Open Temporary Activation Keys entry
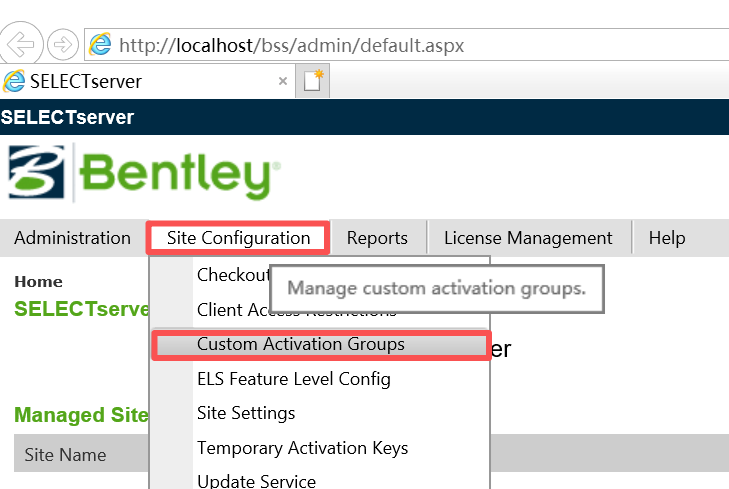This screenshot has height=489, width=729. coord(302,448)
